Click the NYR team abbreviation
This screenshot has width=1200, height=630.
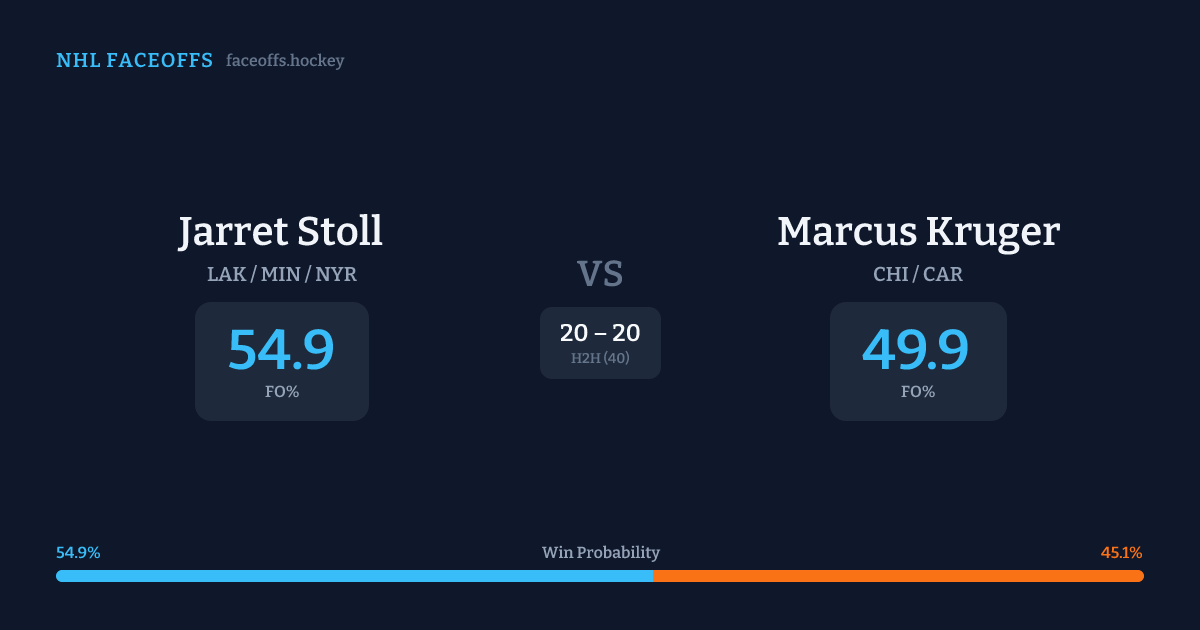pos(336,274)
